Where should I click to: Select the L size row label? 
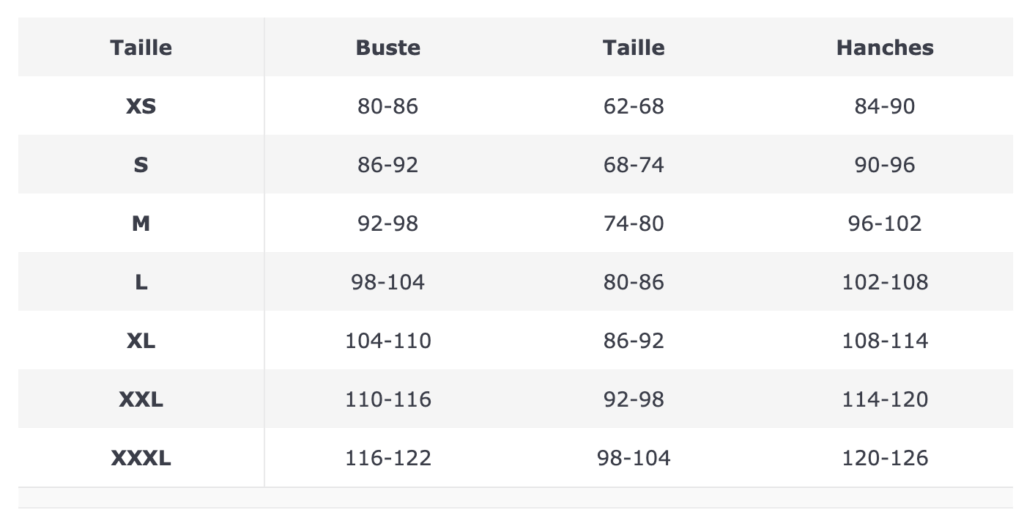[141, 282]
